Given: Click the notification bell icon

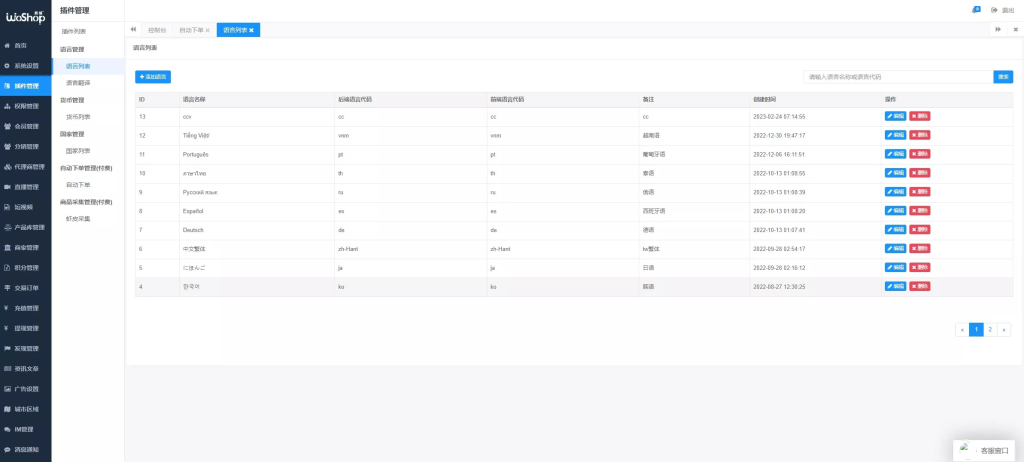Looking at the screenshot, I should click(976, 10).
